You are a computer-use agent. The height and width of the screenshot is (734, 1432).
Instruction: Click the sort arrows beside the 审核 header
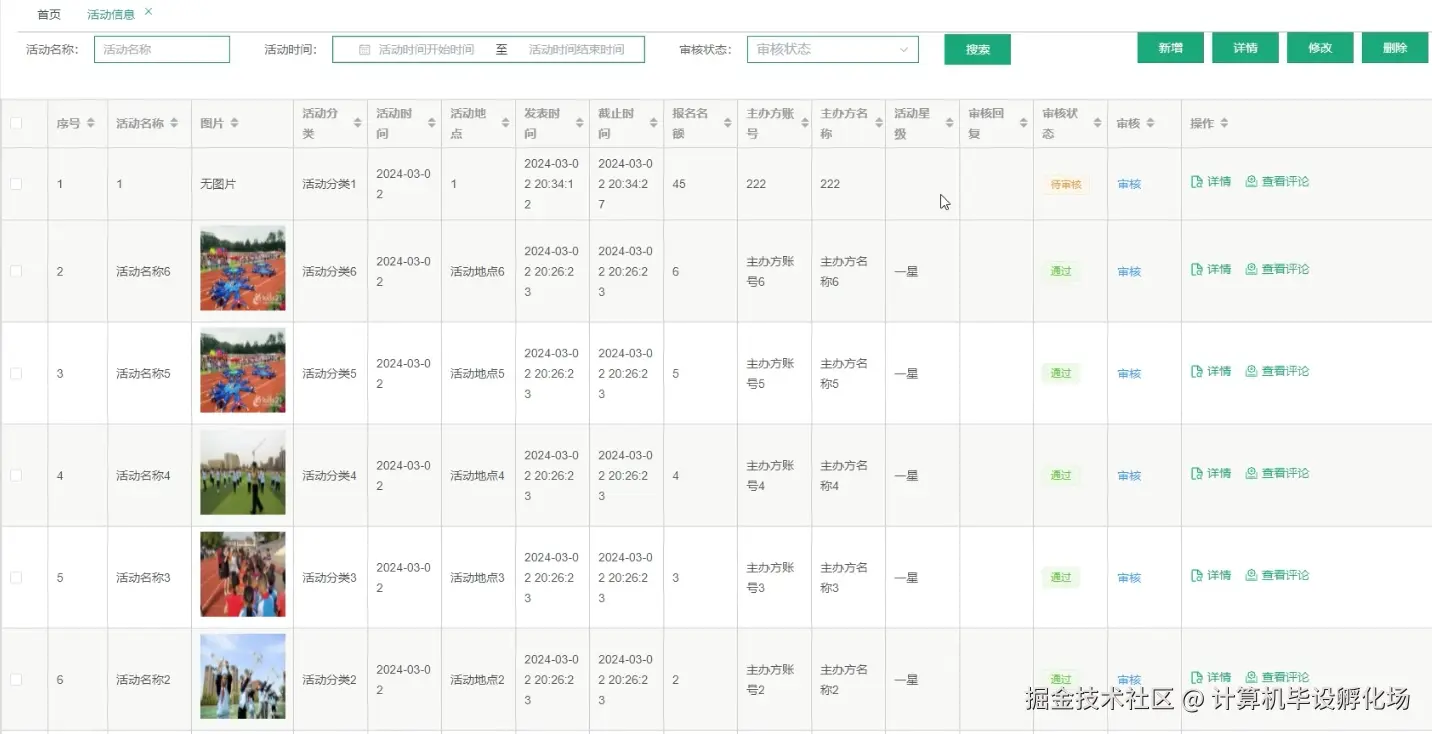pos(1150,123)
